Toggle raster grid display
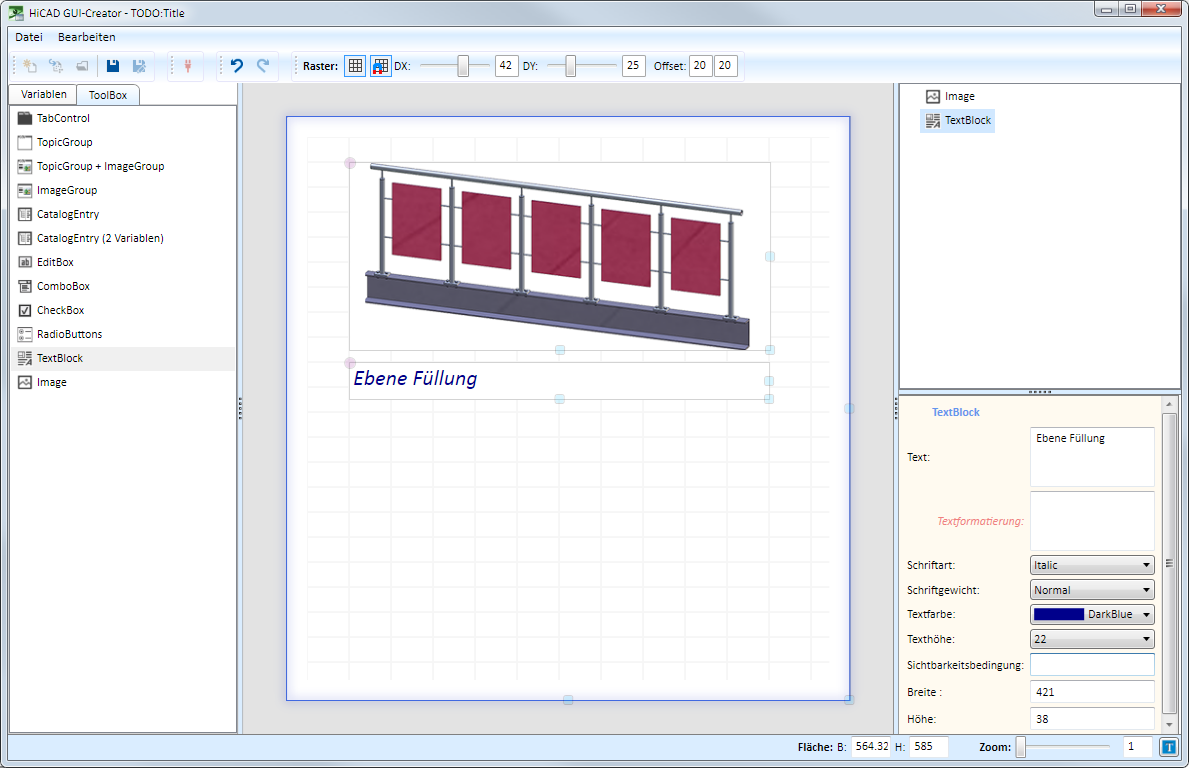The height and width of the screenshot is (768, 1189). tap(355, 66)
